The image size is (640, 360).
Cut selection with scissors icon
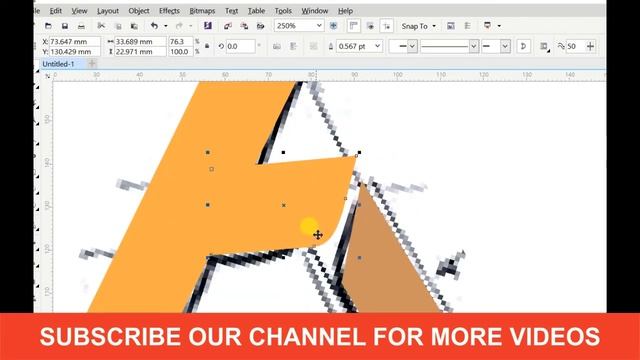point(101,26)
